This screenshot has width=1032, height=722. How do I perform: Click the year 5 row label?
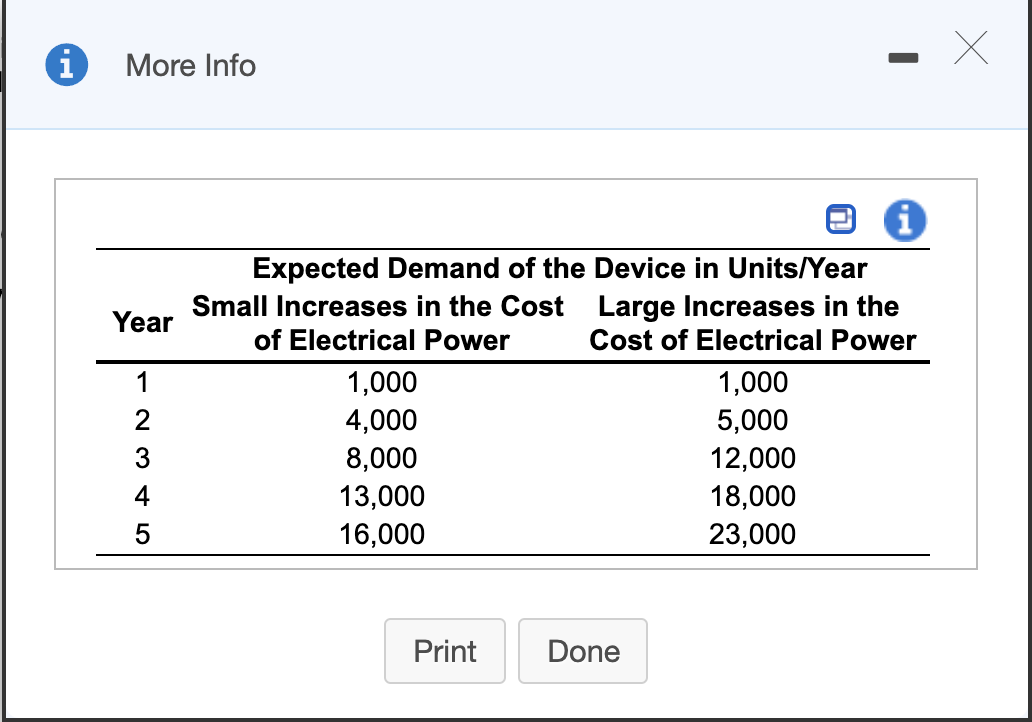coord(142,534)
